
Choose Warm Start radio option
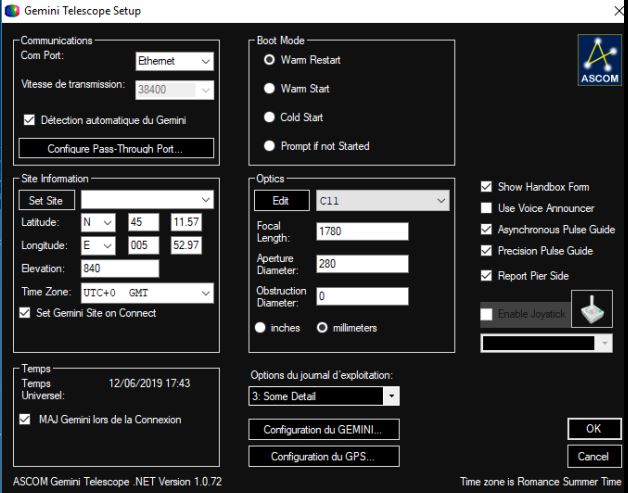point(268,89)
